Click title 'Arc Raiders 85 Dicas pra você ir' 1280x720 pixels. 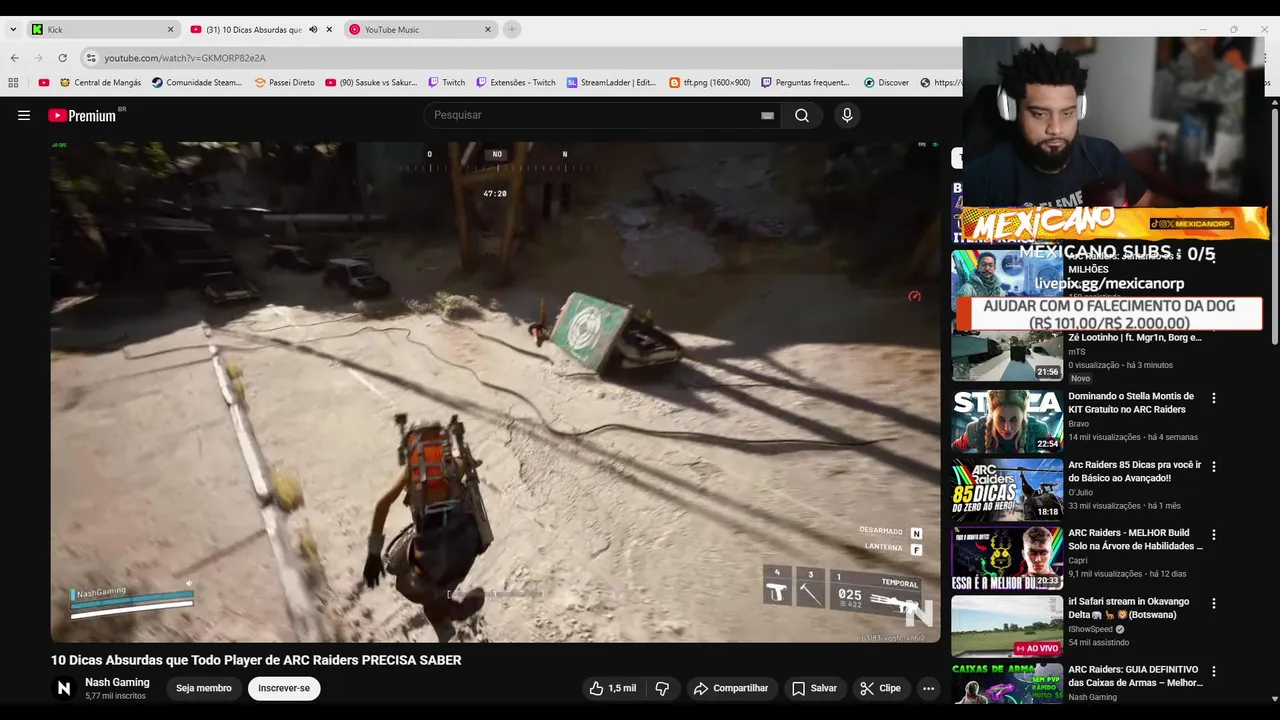click(1135, 471)
